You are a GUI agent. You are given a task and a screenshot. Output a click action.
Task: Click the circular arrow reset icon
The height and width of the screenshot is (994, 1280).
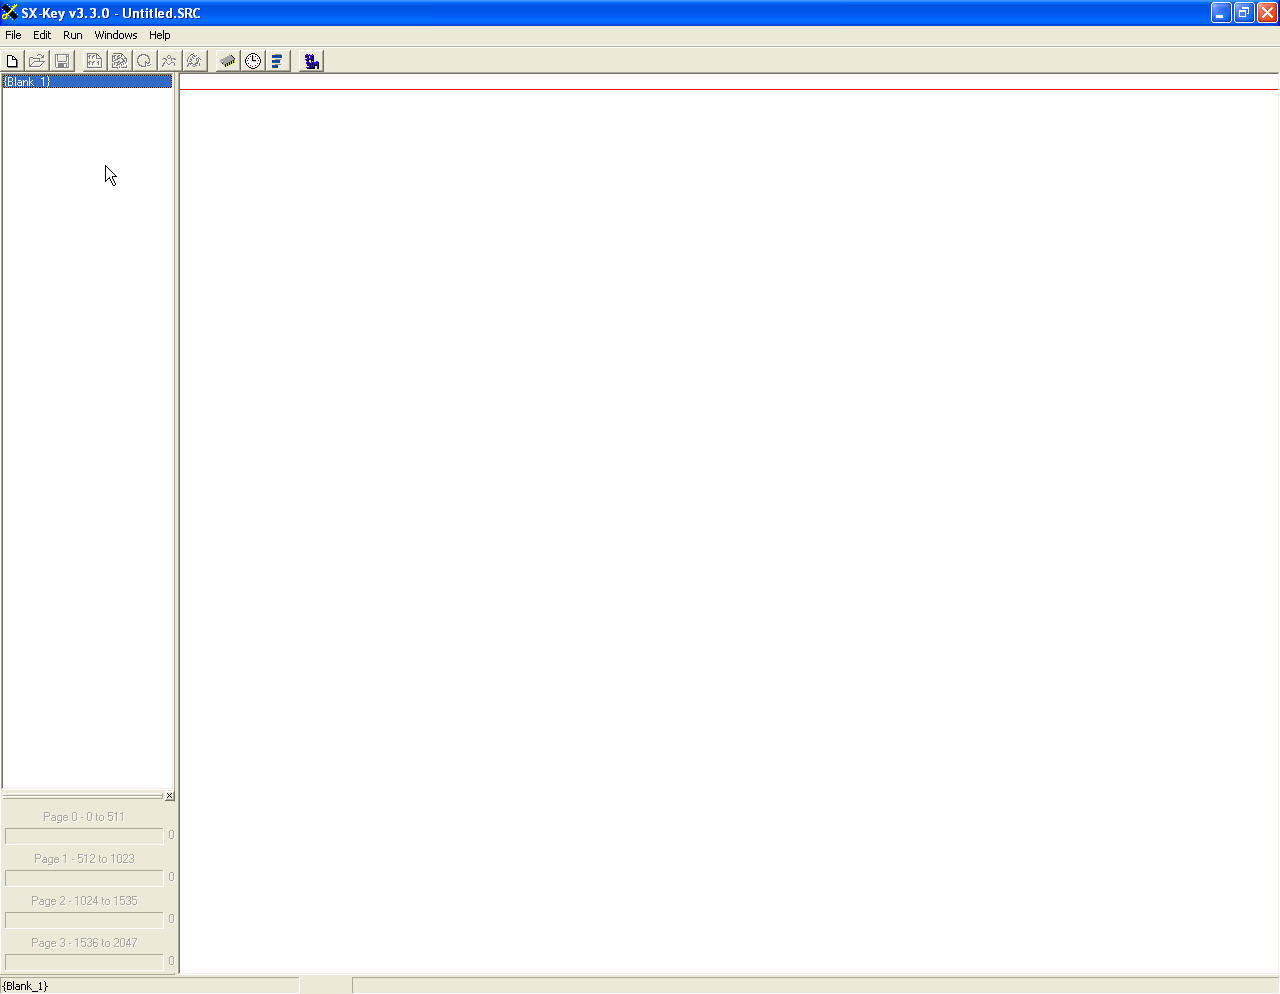144,61
